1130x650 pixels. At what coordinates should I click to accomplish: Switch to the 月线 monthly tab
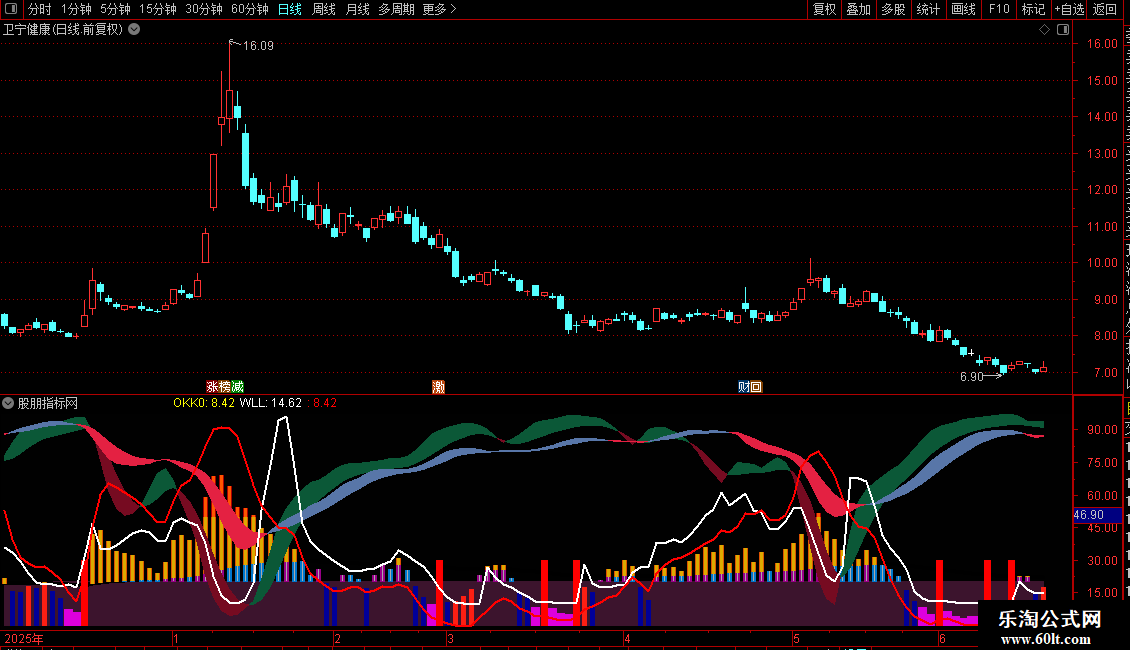(x=357, y=9)
